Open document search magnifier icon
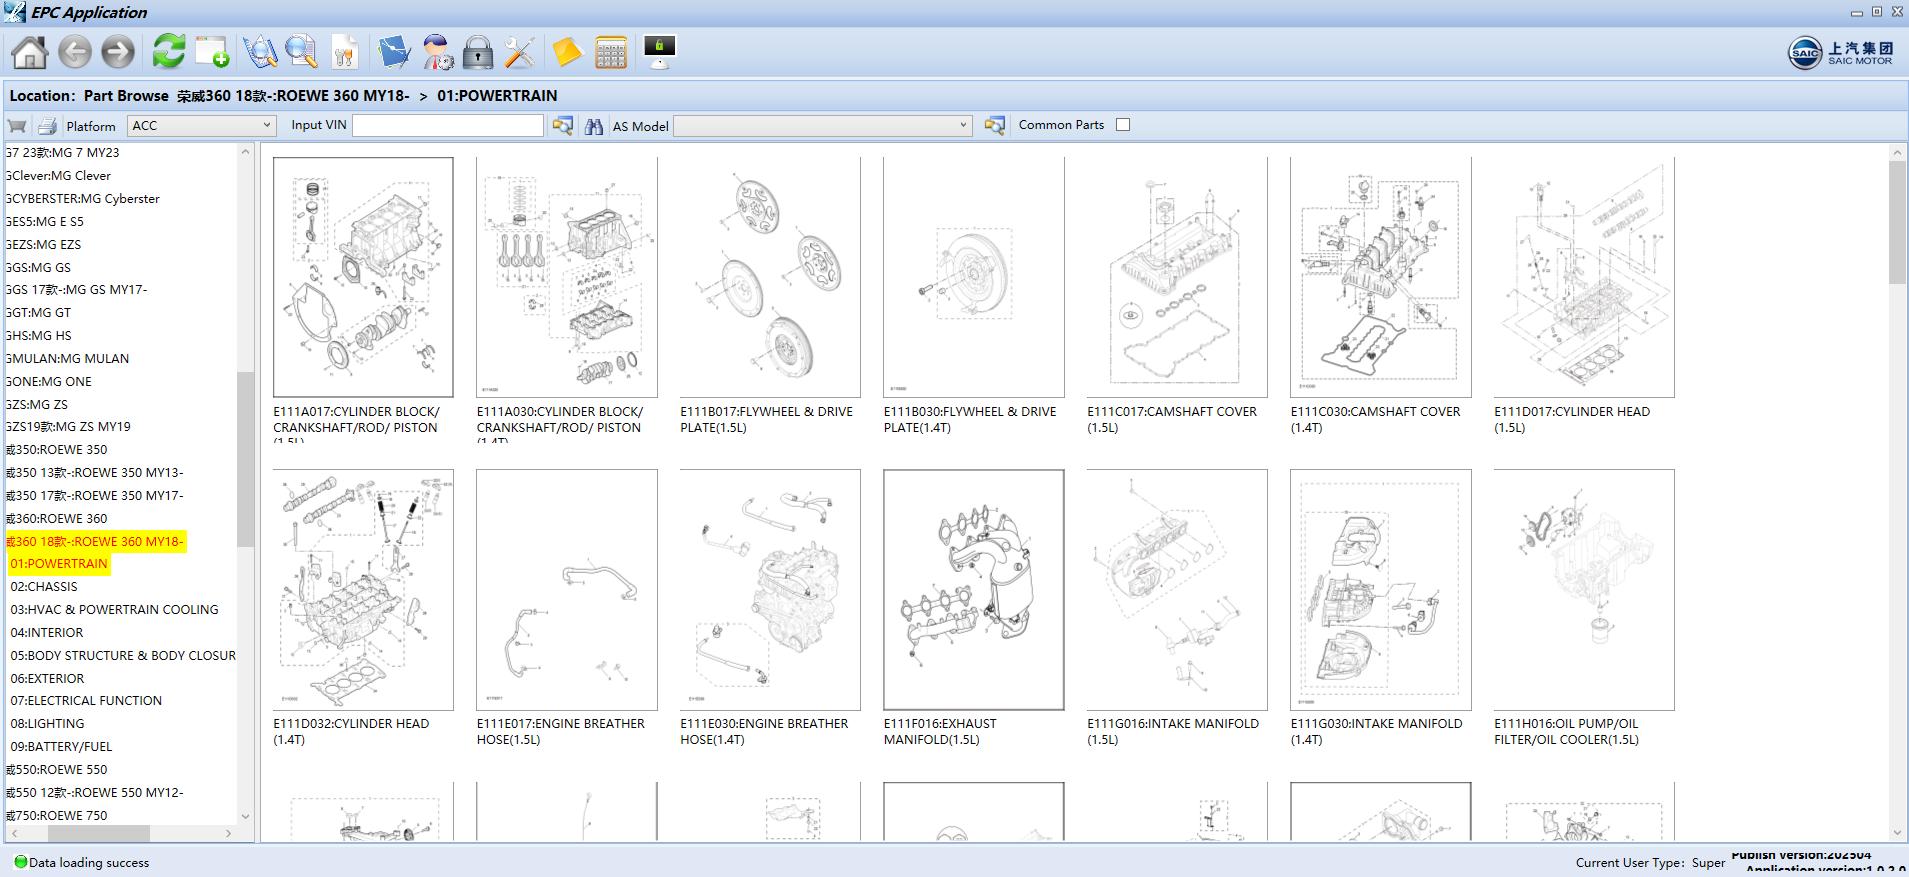The image size is (1909, 877). click(301, 52)
